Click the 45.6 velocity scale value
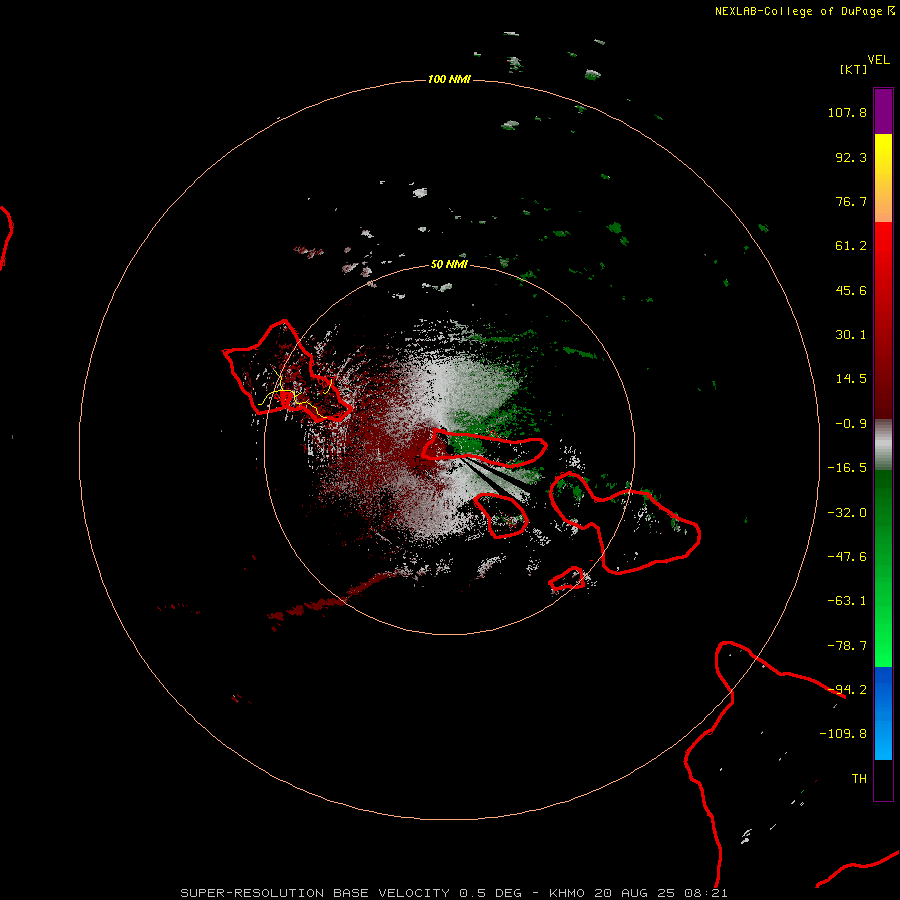This screenshot has height=900, width=900. coord(851,290)
